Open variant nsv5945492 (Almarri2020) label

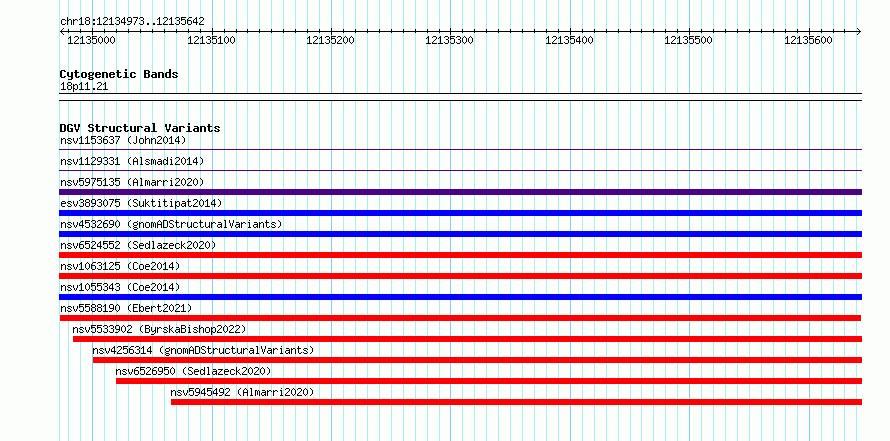(x=242, y=392)
